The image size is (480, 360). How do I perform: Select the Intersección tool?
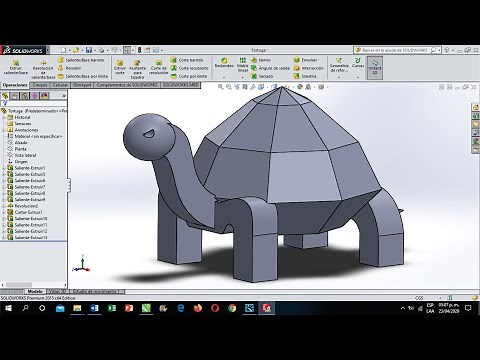point(309,68)
